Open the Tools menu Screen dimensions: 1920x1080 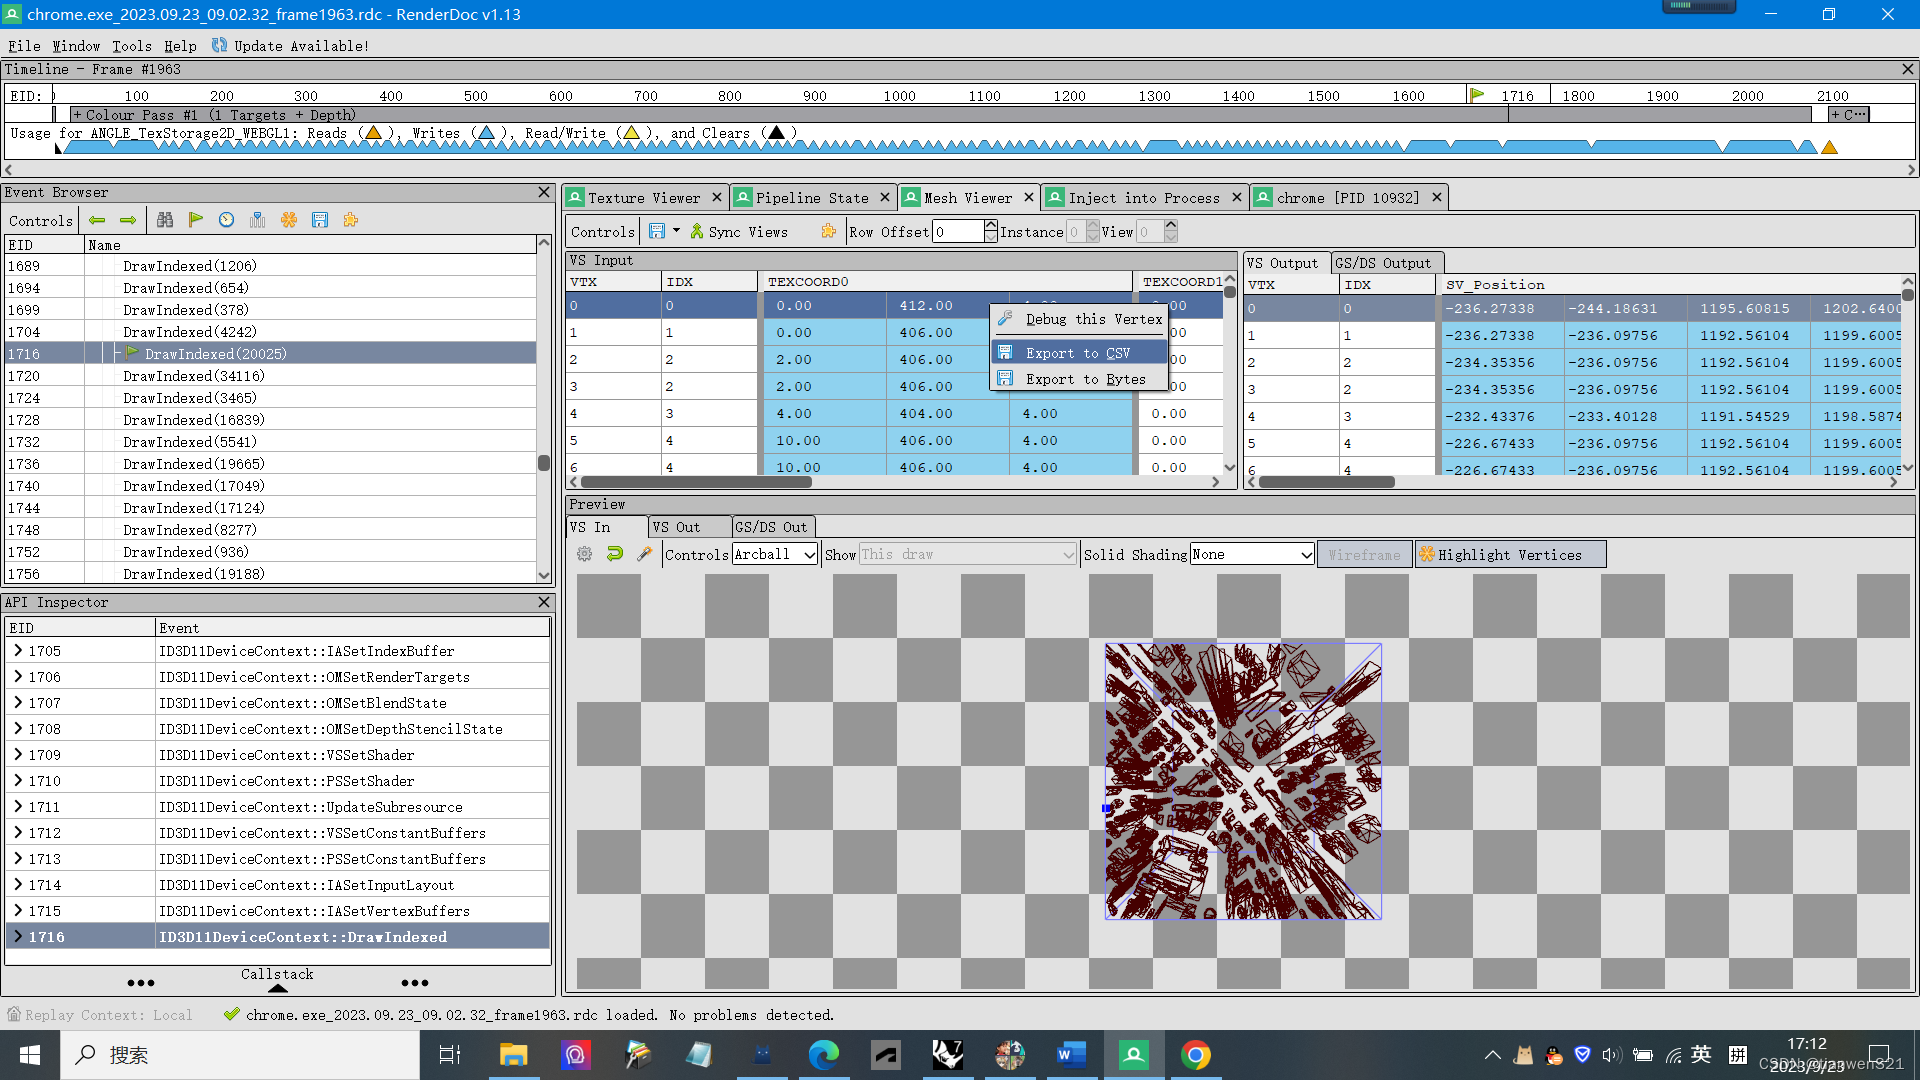pyautogui.click(x=131, y=46)
